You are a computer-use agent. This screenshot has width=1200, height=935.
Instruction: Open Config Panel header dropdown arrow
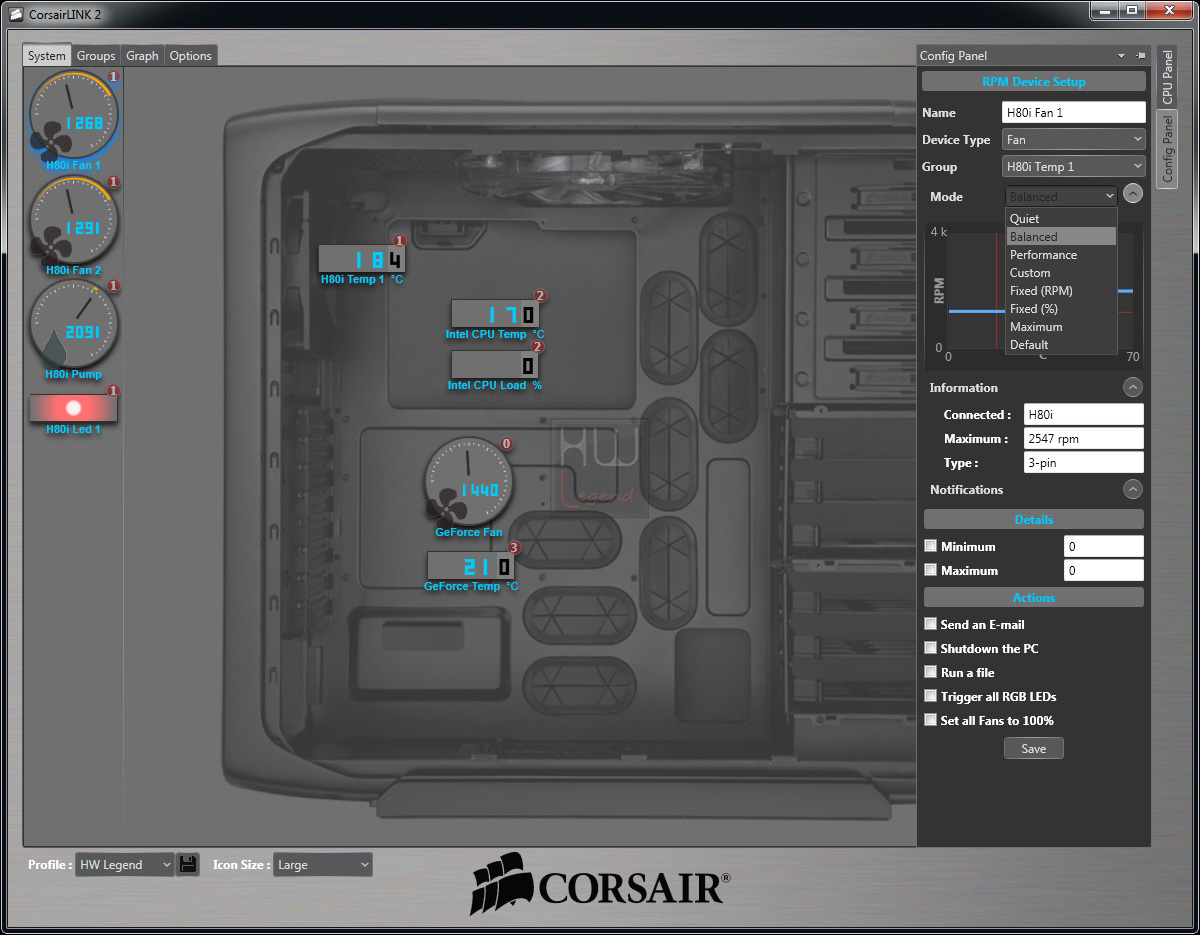1121,56
